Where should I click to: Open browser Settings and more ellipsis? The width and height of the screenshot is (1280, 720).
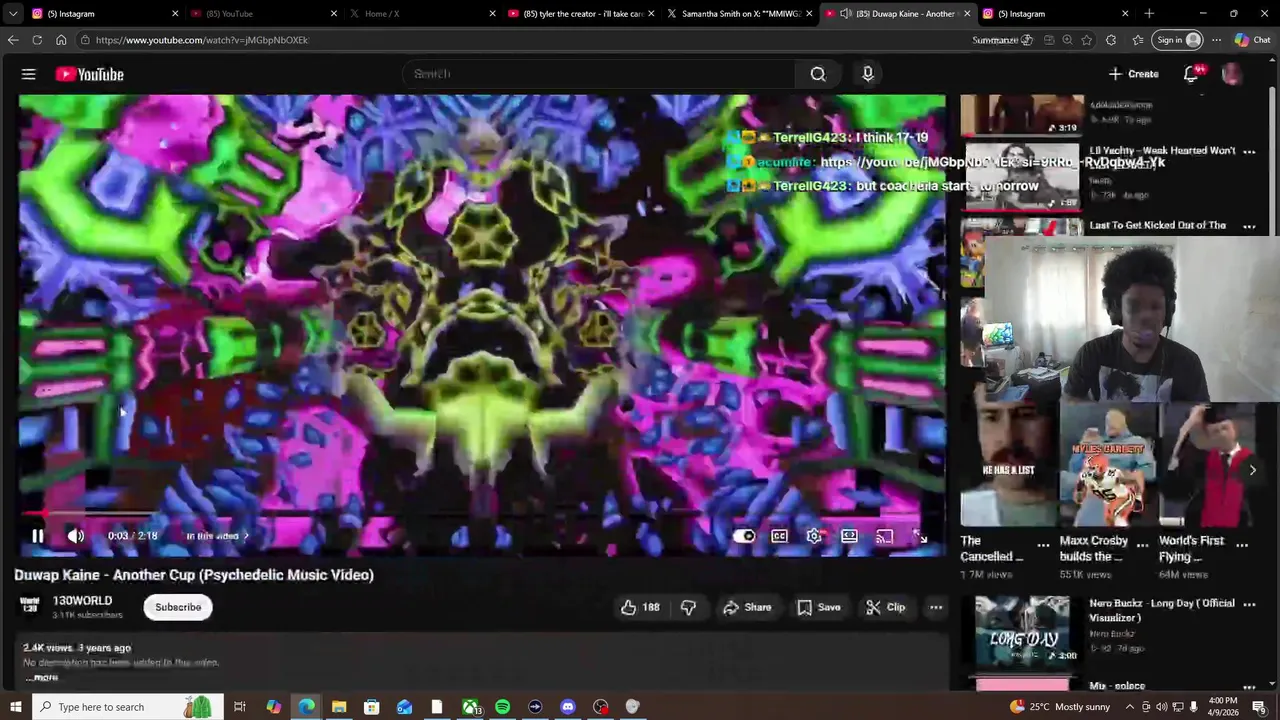tap(1216, 40)
